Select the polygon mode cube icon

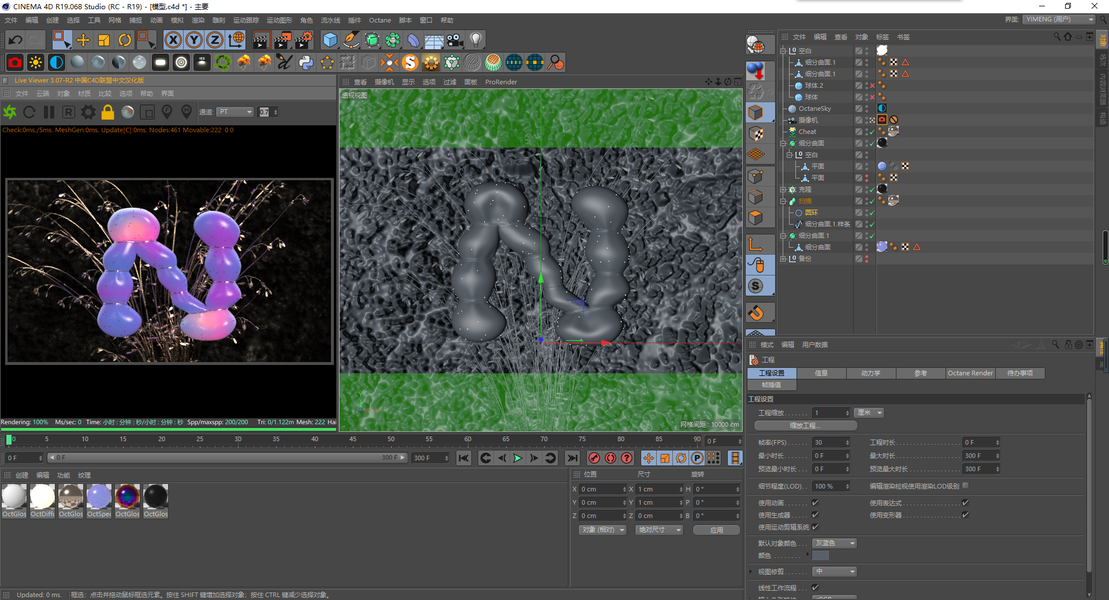pos(755,217)
